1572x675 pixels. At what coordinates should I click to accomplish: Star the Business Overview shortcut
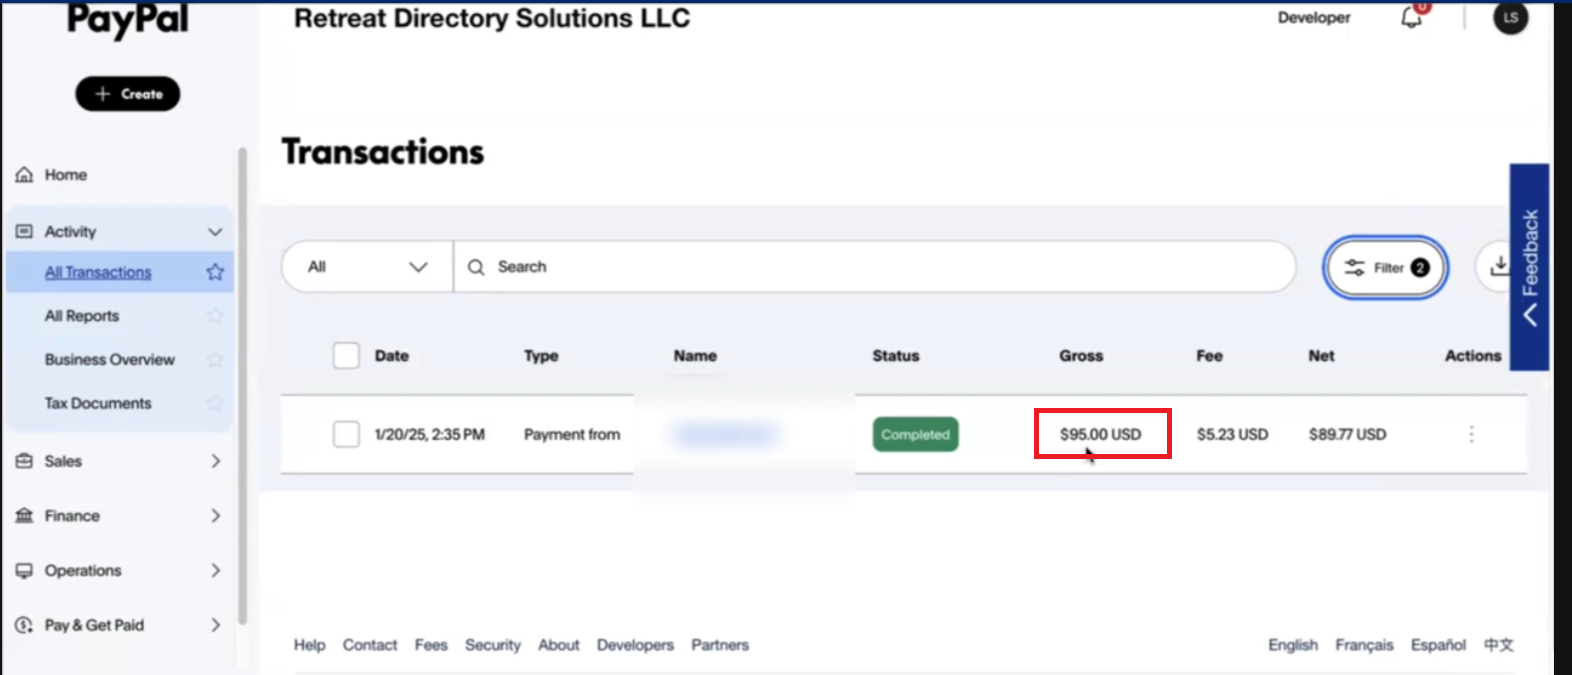click(x=215, y=359)
